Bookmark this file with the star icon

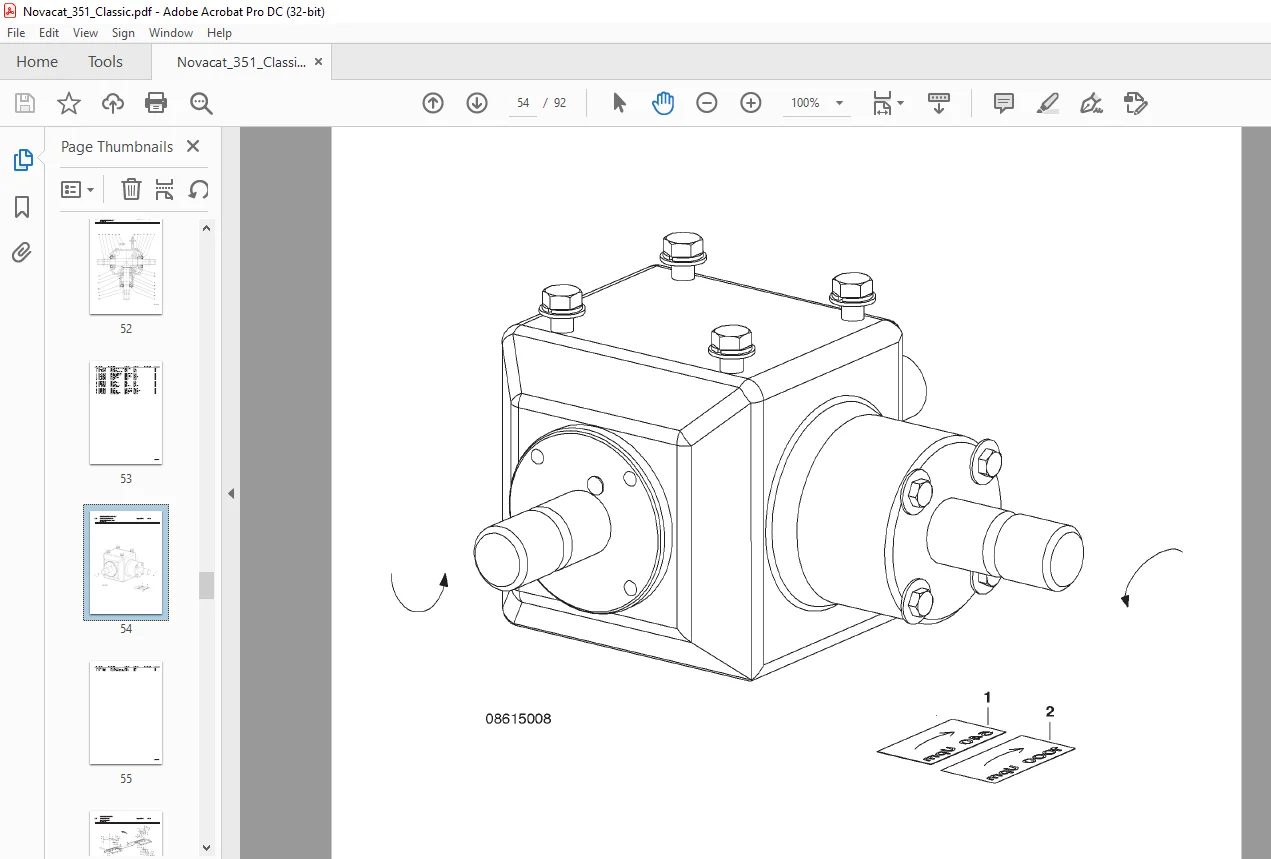pos(68,103)
